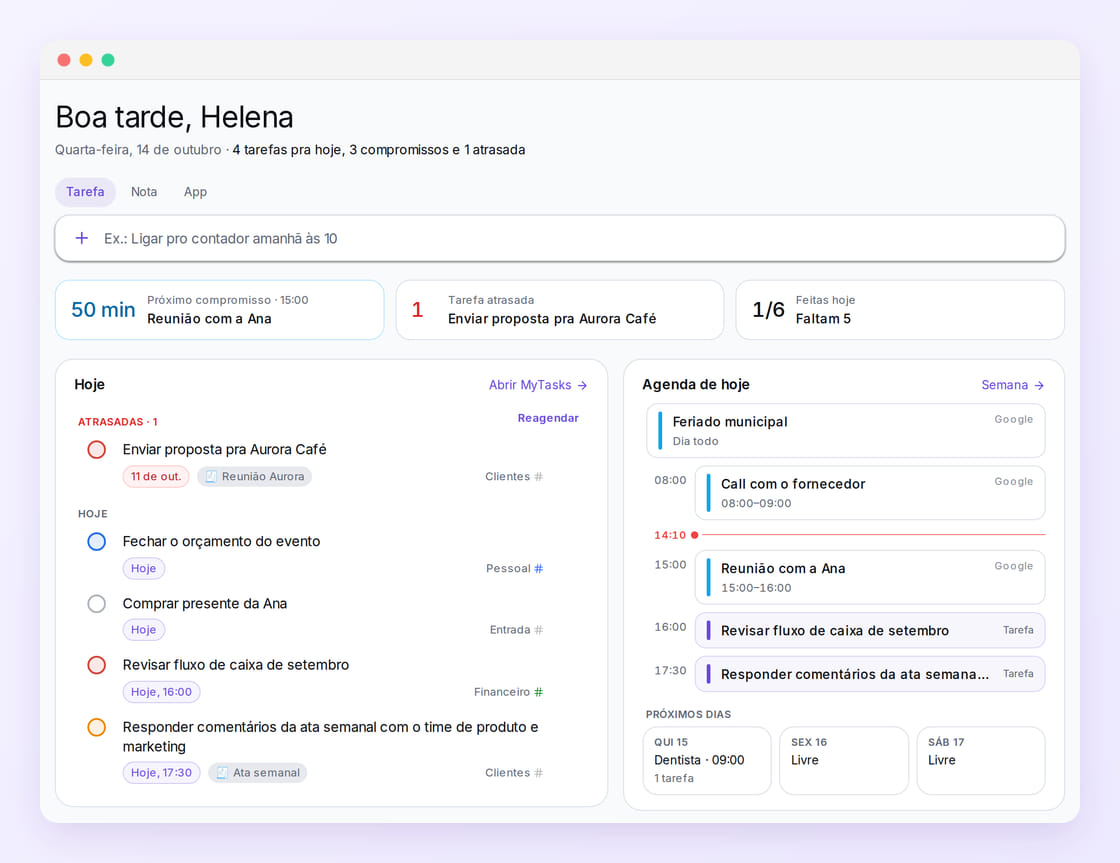Open the Ata semanal note chip

(258, 772)
